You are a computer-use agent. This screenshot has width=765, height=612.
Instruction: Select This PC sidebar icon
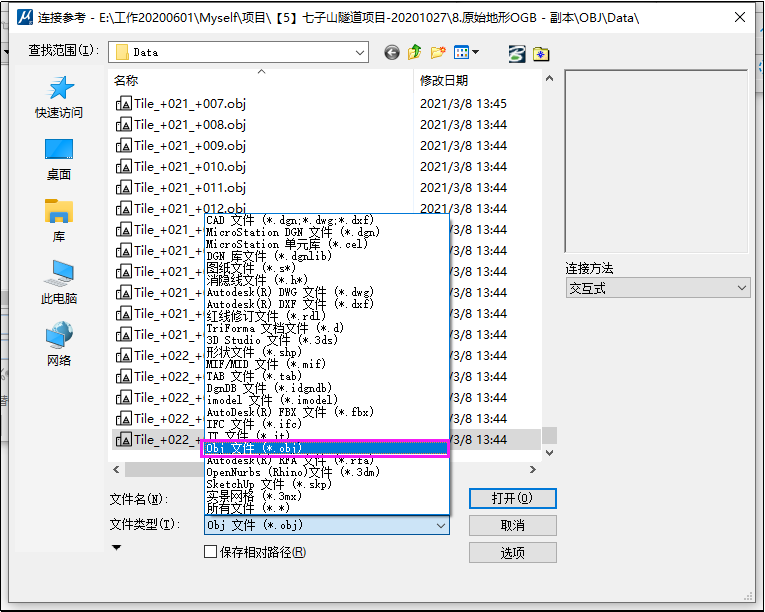(x=59, y=283)
